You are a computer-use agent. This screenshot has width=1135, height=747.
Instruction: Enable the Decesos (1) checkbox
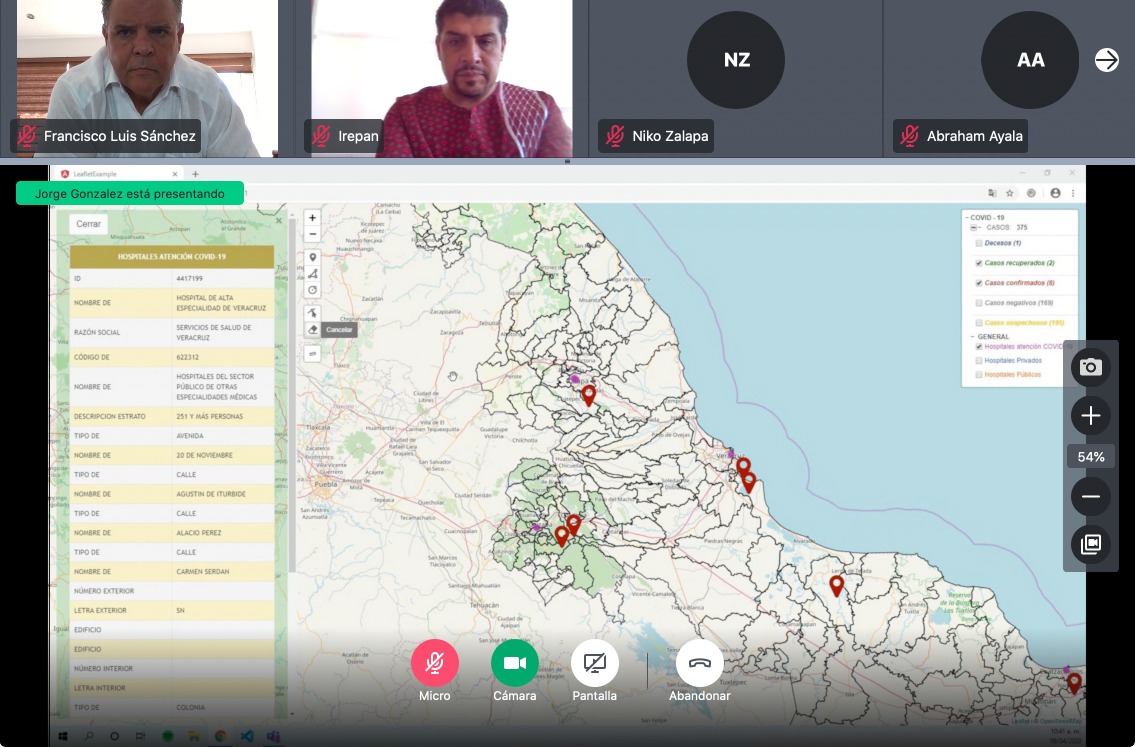[979, 243]
